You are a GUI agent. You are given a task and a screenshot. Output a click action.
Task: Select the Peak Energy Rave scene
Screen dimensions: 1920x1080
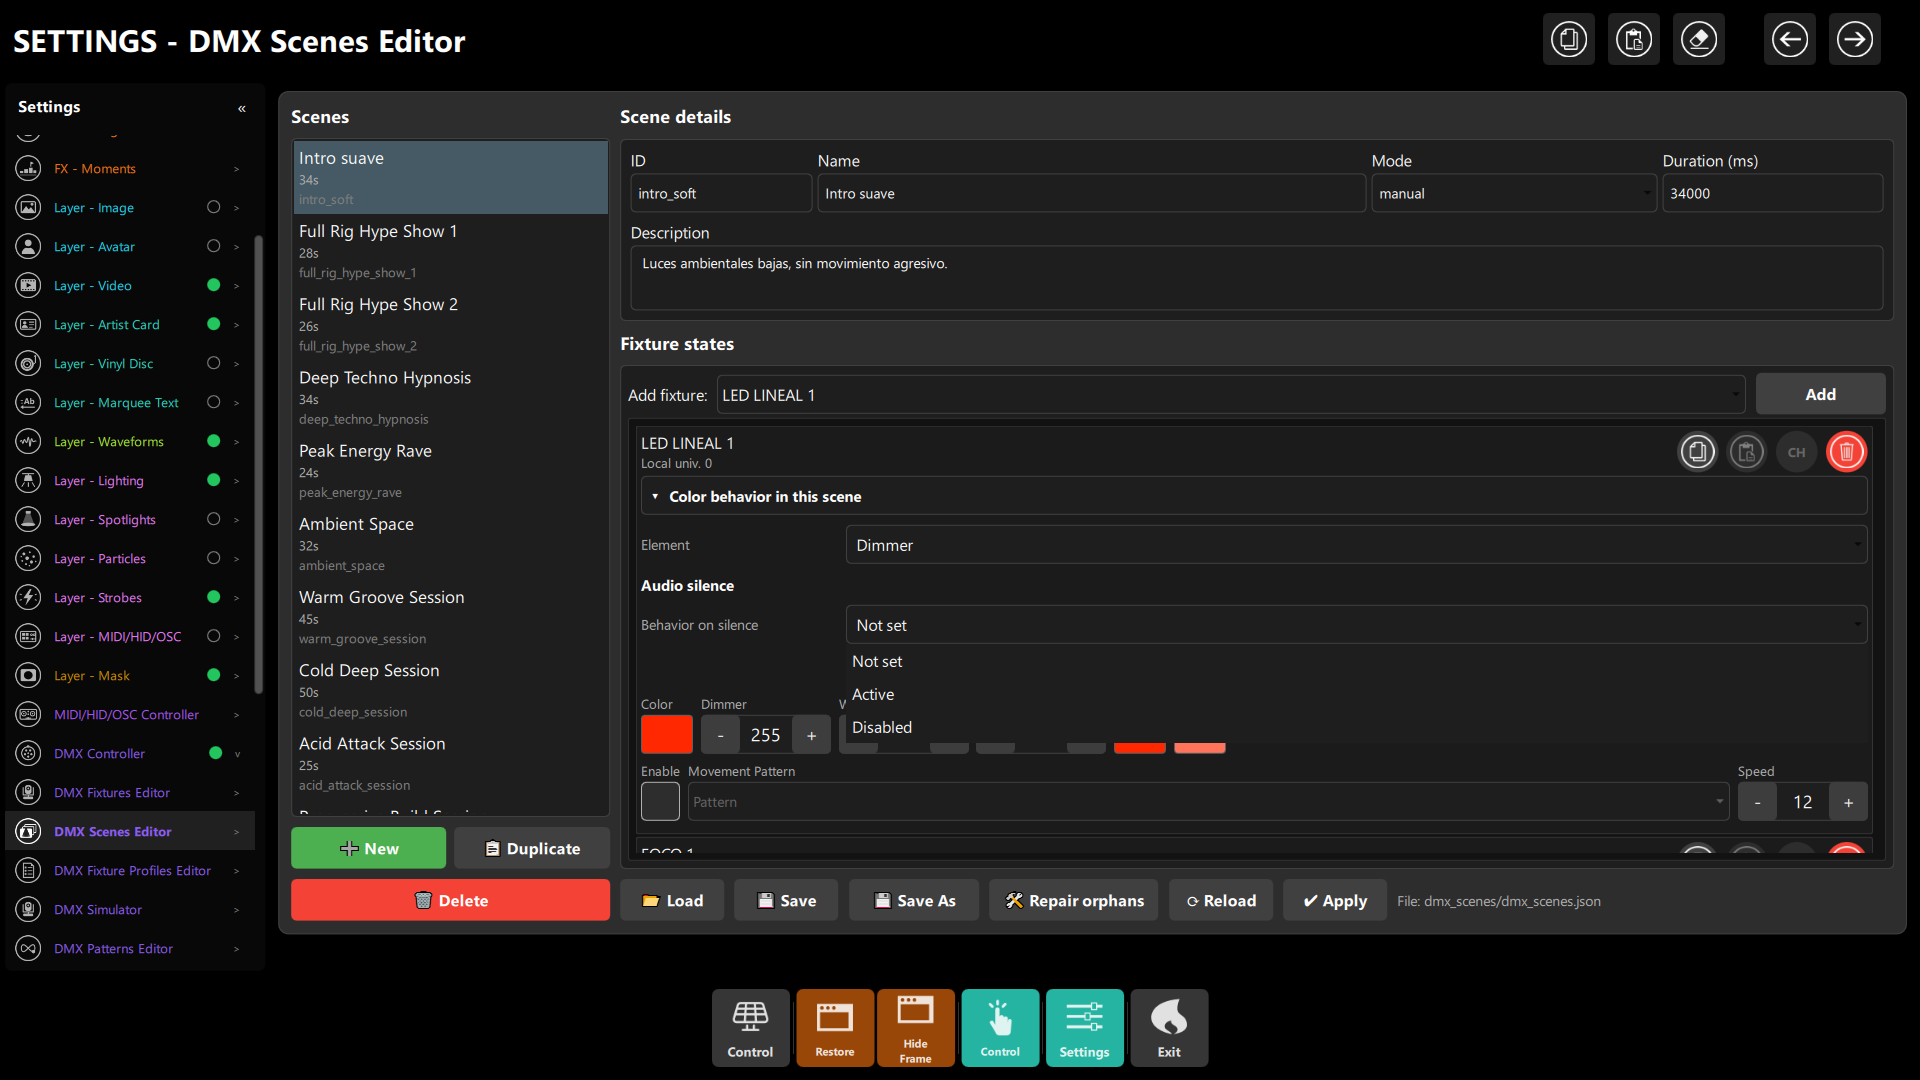450,470
